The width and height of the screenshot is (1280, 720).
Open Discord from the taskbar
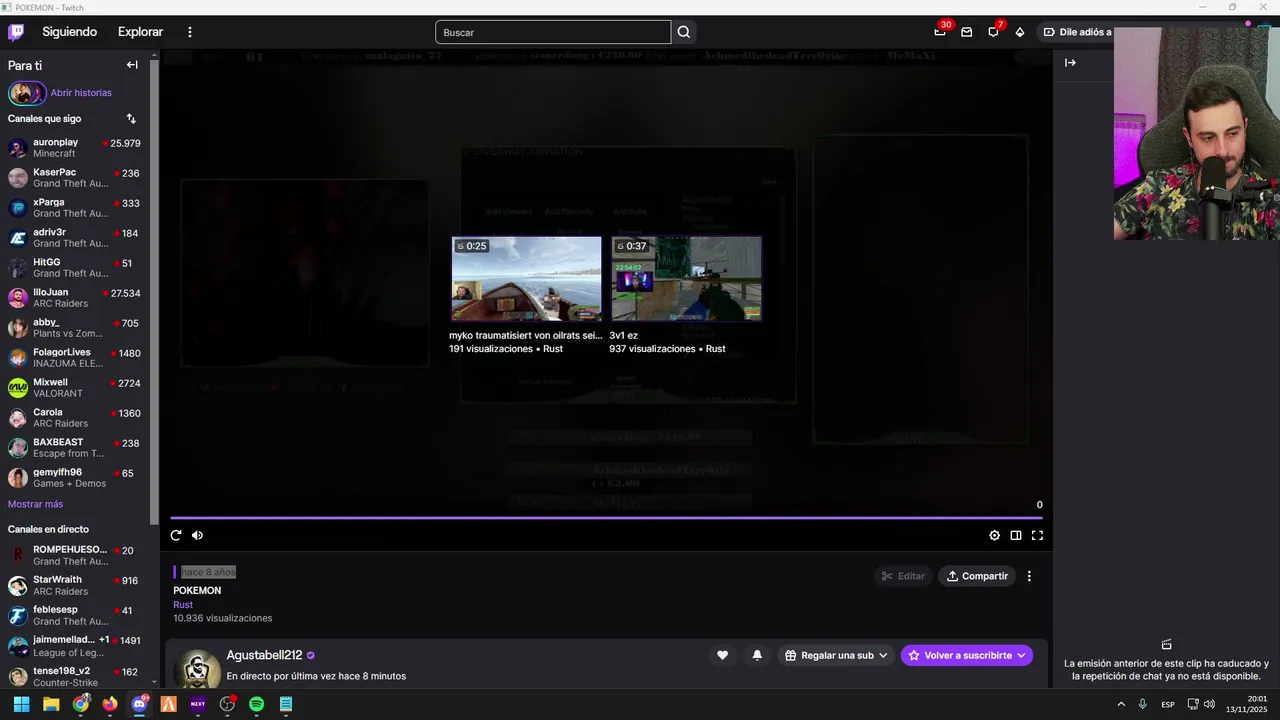pyautogui.click(x=139, y=704)
